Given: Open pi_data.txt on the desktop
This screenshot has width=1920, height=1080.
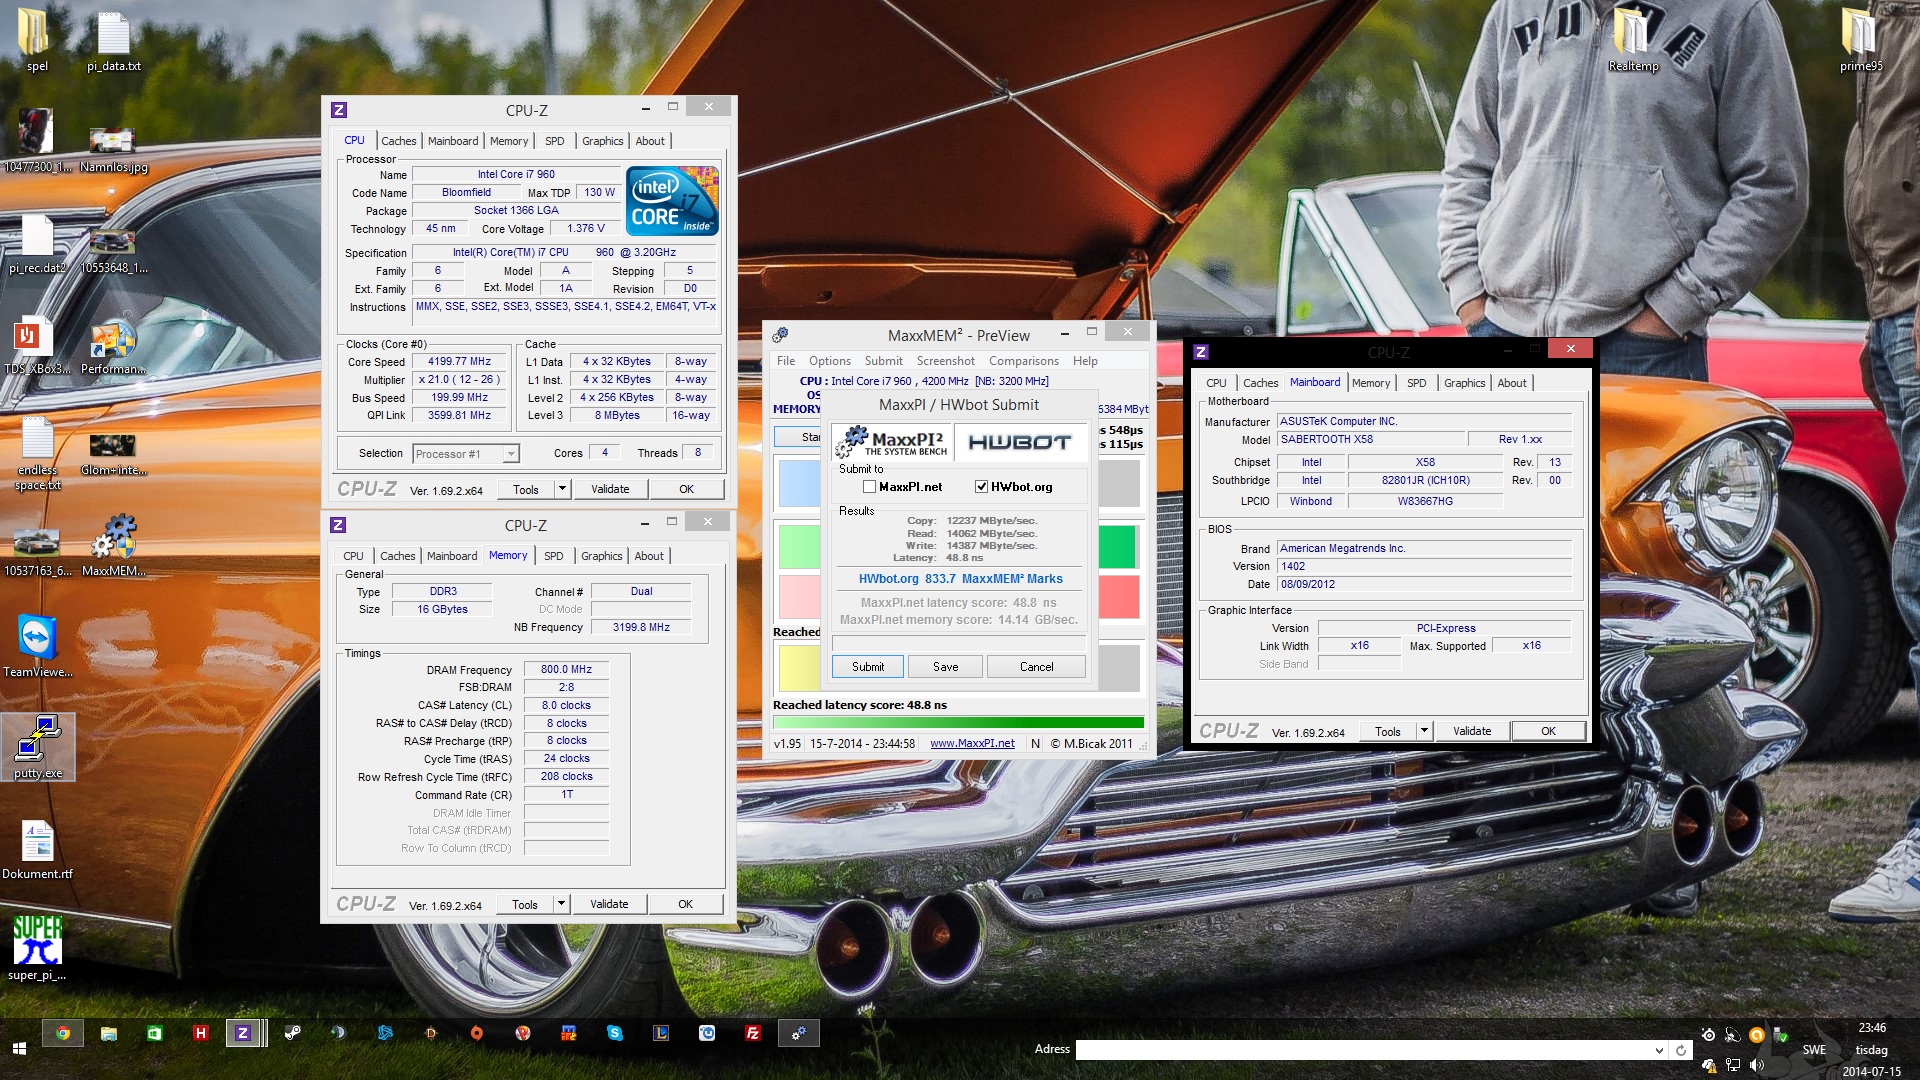Looking at the screenshot, I should click(x=113, y=42).
